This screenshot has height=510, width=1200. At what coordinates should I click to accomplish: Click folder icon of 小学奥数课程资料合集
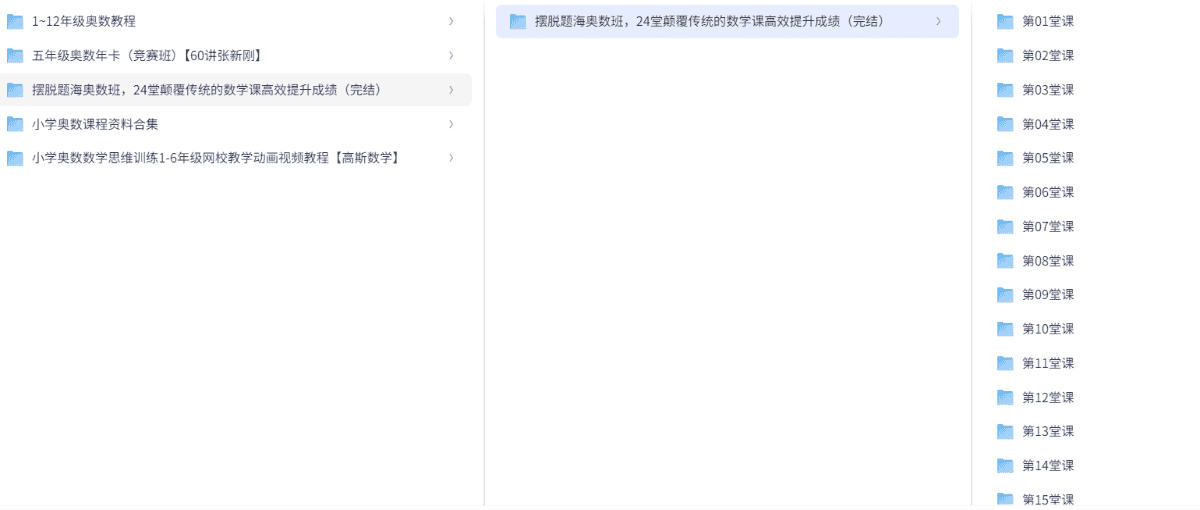[x=15, y=124]
